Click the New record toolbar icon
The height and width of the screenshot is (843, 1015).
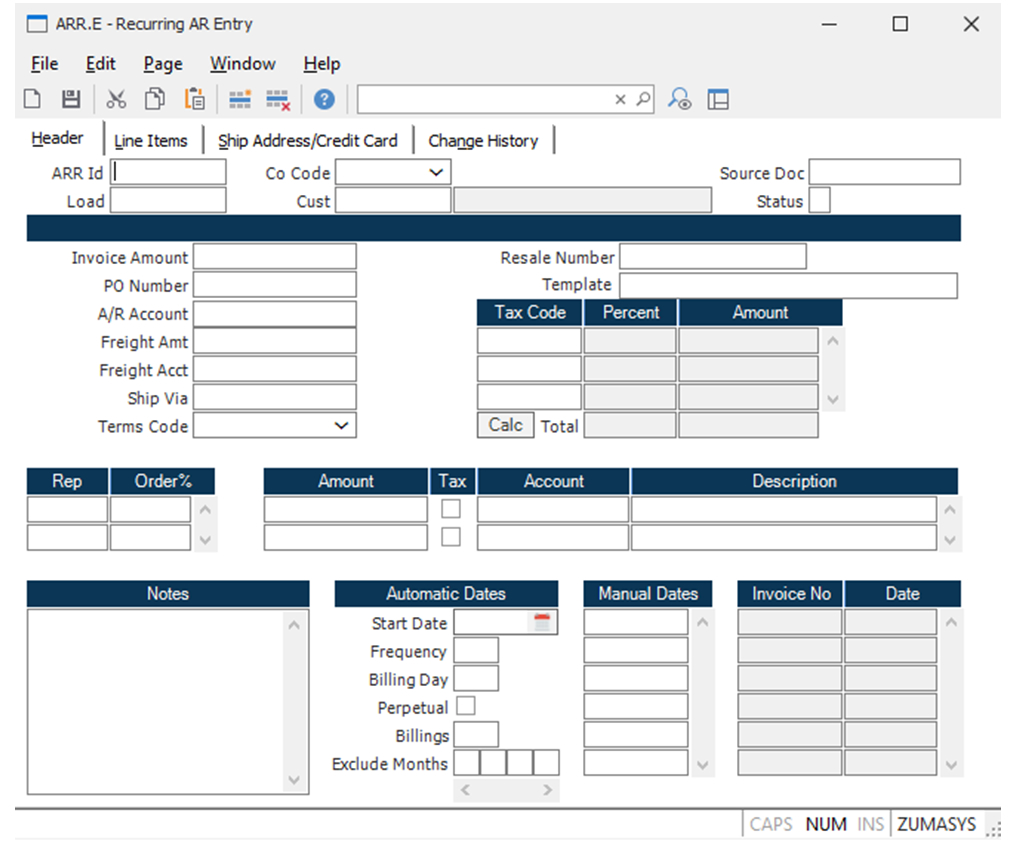click(x=32, y=99)
